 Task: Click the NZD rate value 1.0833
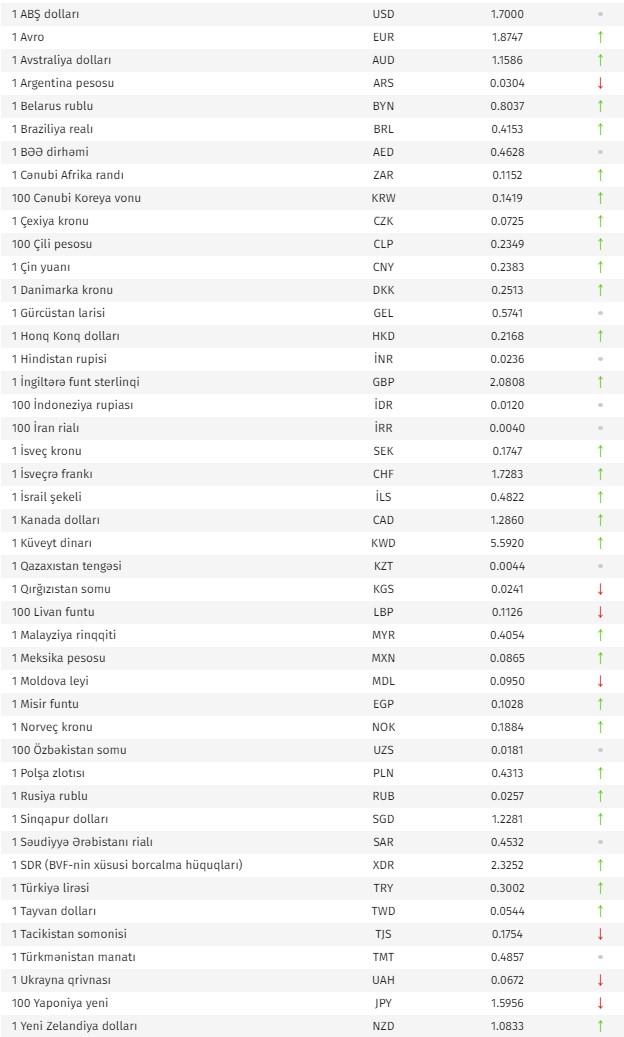[507, 1026]
